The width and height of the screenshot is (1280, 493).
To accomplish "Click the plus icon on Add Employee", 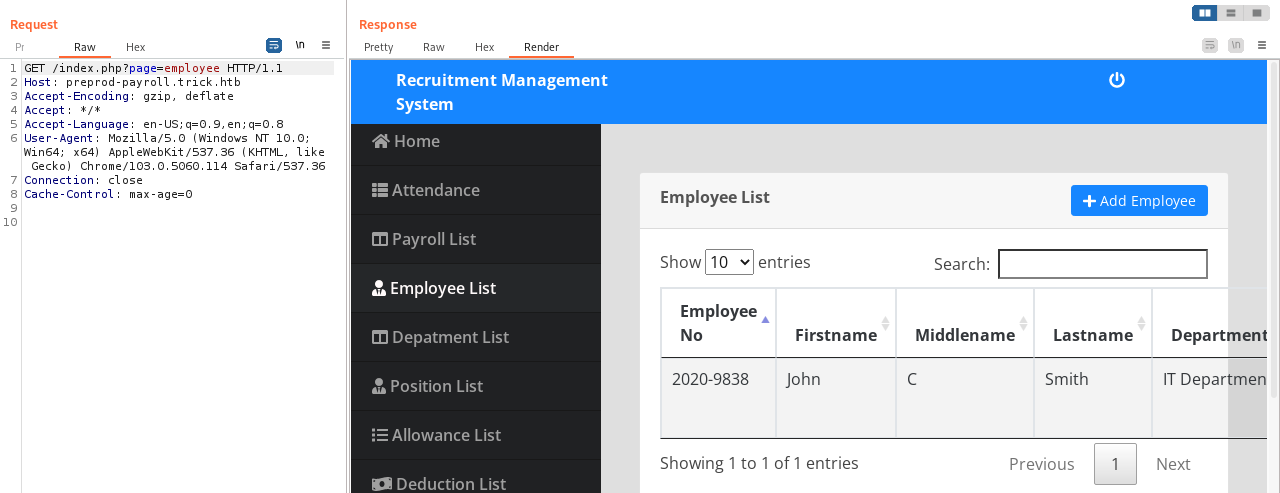I will click(1090, 201).
